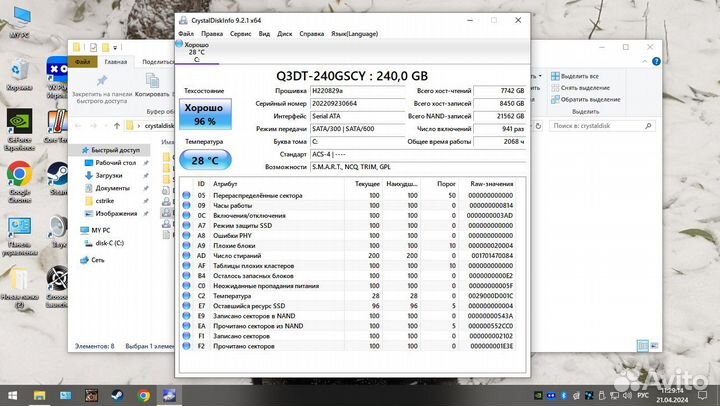Click the Прошивка field H220829a
This screenshot has height=406, width=720.
tap(357, 91)
